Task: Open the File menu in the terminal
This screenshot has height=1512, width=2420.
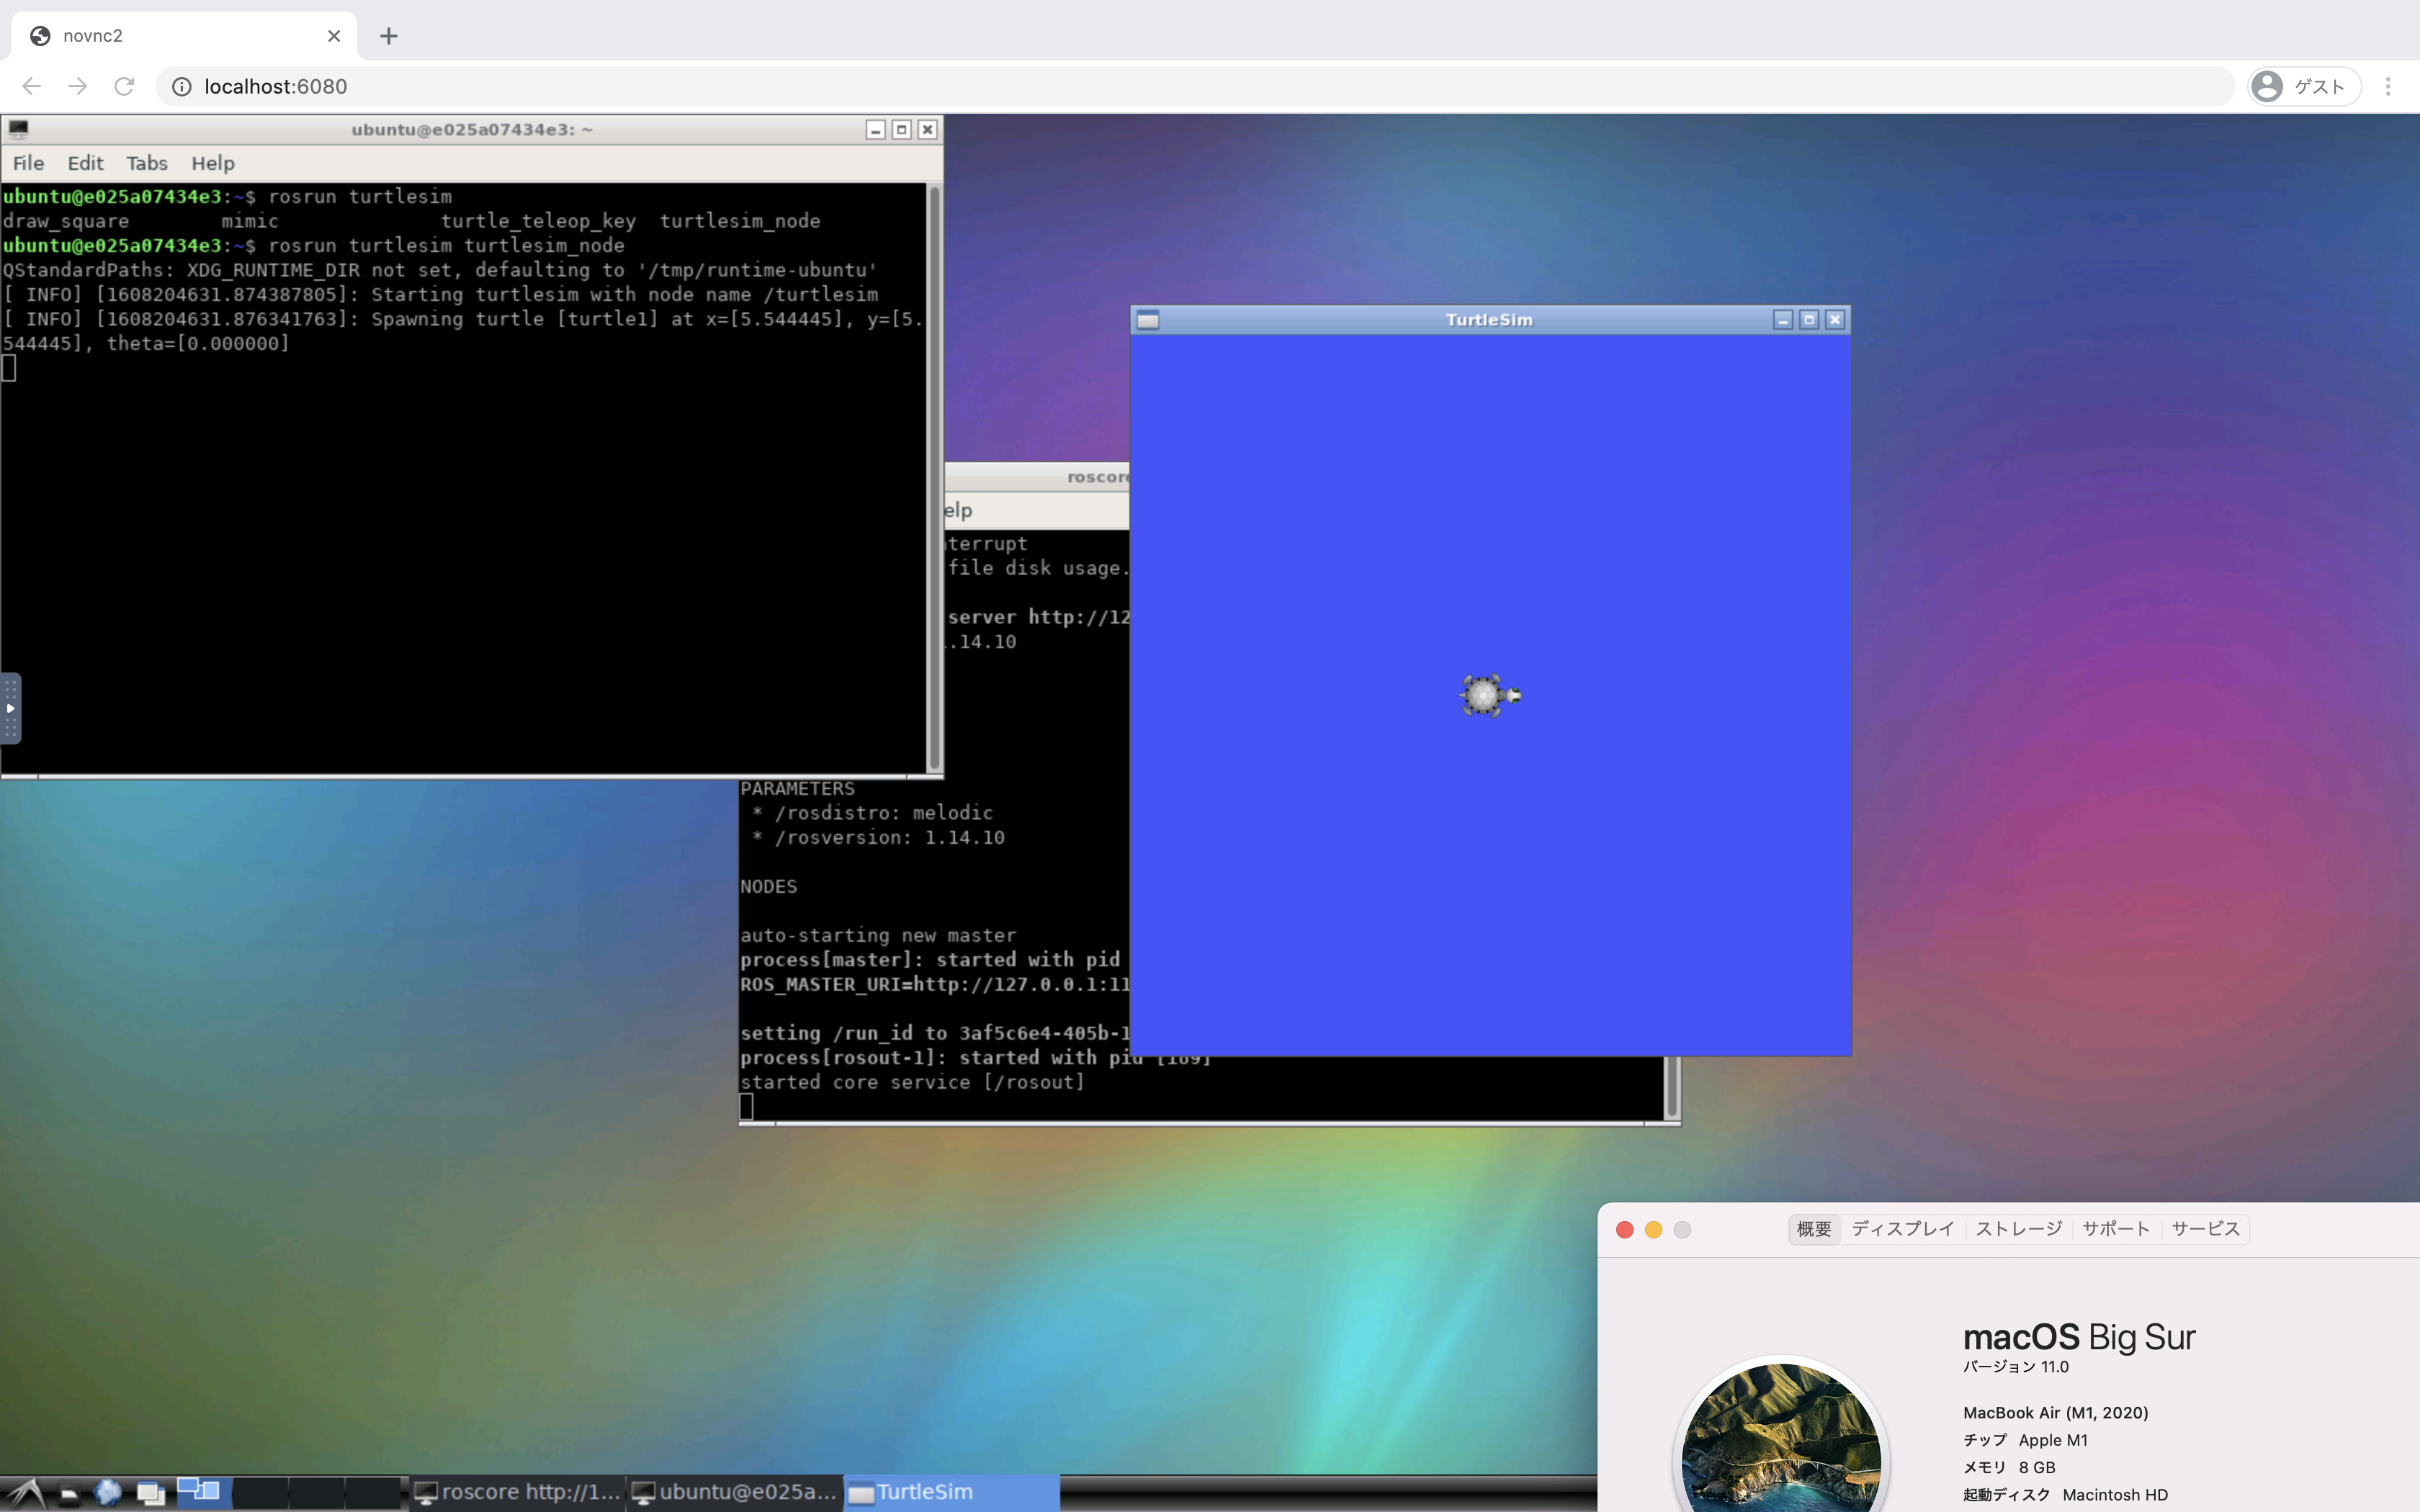Action: click(28, 163)
